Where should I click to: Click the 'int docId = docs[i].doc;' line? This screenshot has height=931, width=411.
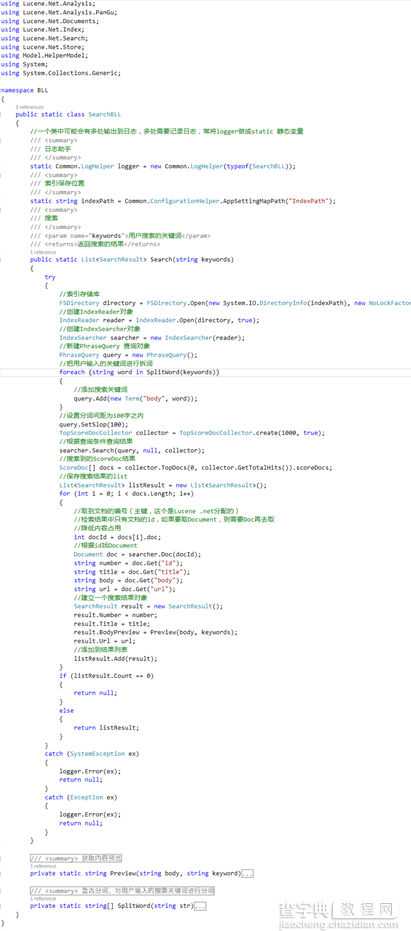(116, 537)
